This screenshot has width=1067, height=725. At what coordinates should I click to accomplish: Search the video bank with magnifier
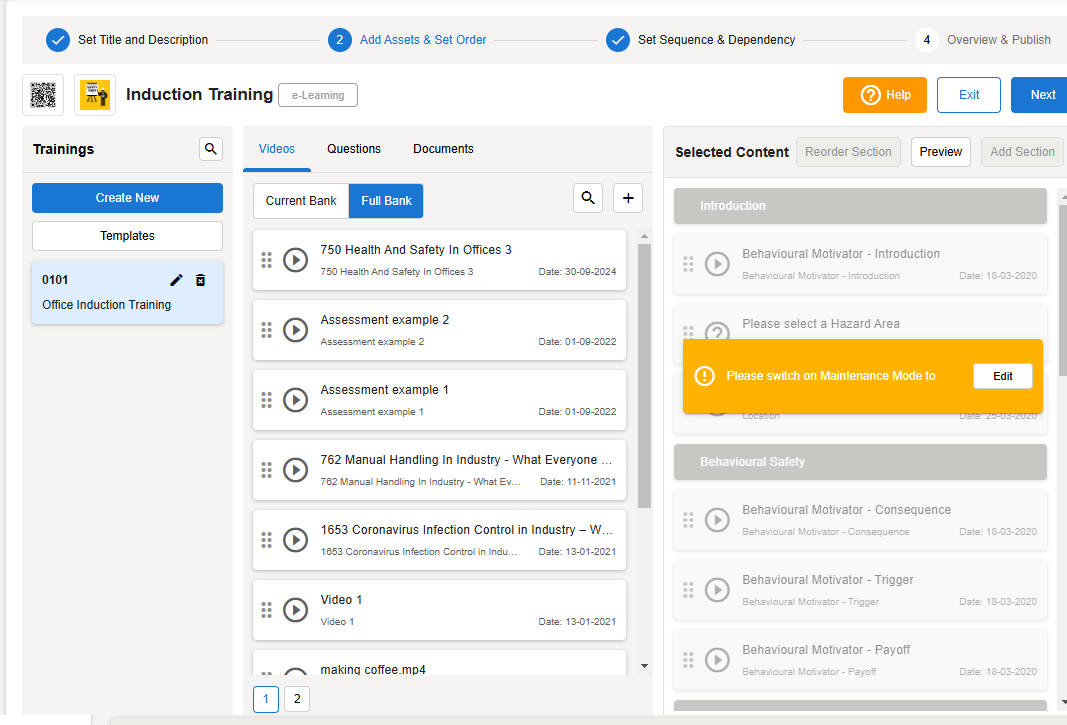588,198
